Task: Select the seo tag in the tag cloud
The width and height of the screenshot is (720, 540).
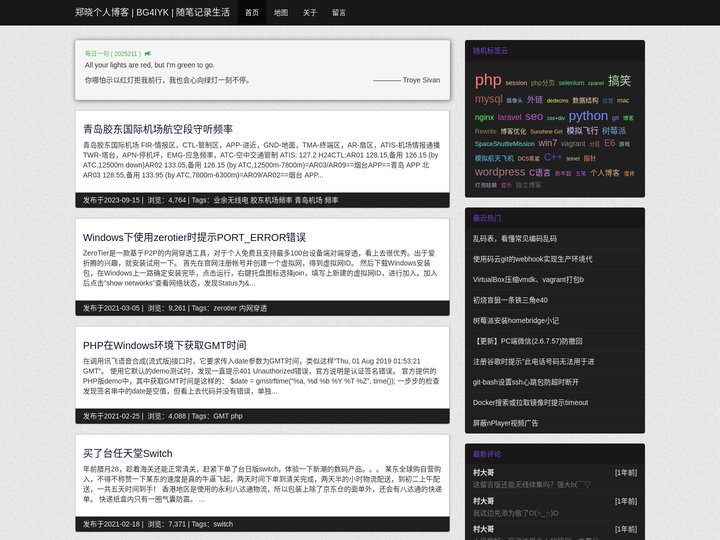Action: pos(534,117)
